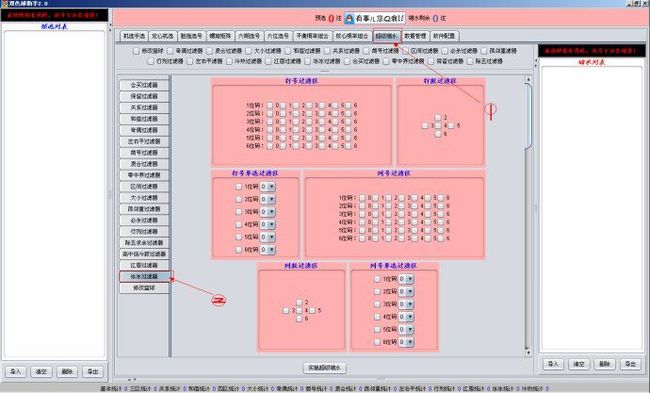Viewport: 650px width, 393px height.
Task: Click 导入 under the left list
Action: 15,371
